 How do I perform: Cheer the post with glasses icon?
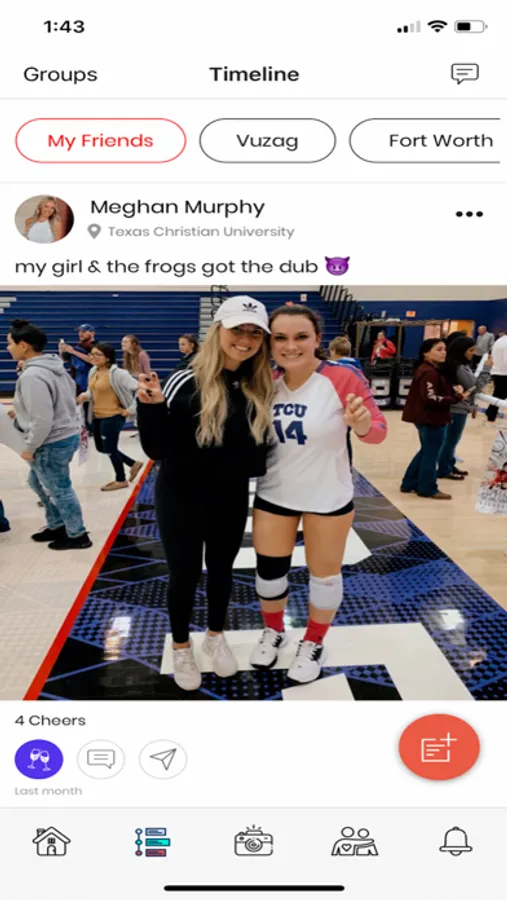39,759
